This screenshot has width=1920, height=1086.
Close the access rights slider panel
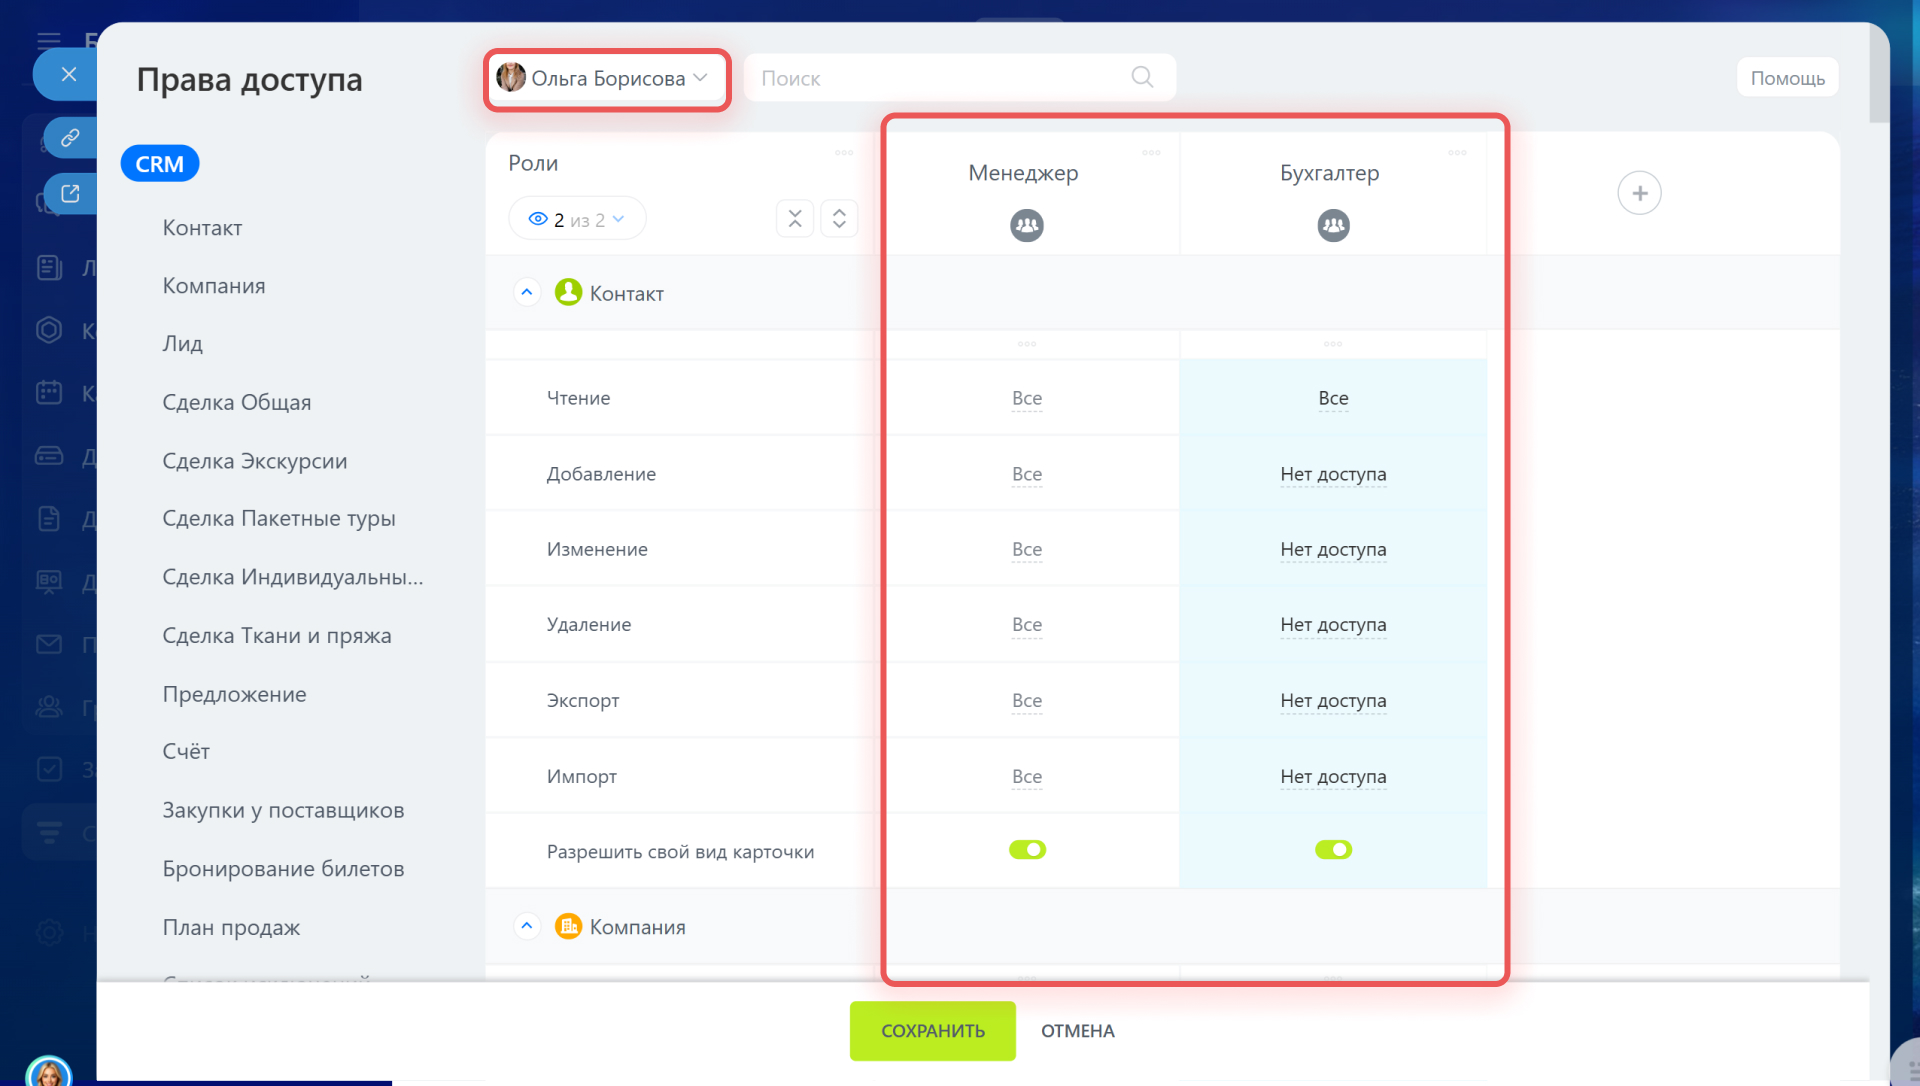pyautogui.click(x=68, y=74)
